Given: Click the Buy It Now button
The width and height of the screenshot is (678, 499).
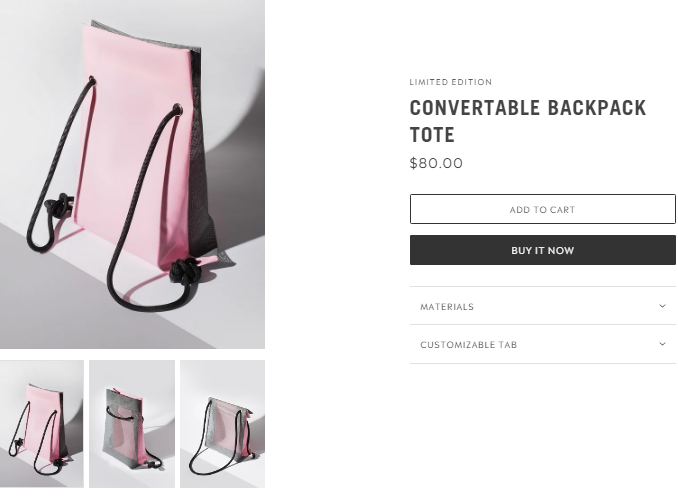Looking at the screenshot, I should click(543, 250).
